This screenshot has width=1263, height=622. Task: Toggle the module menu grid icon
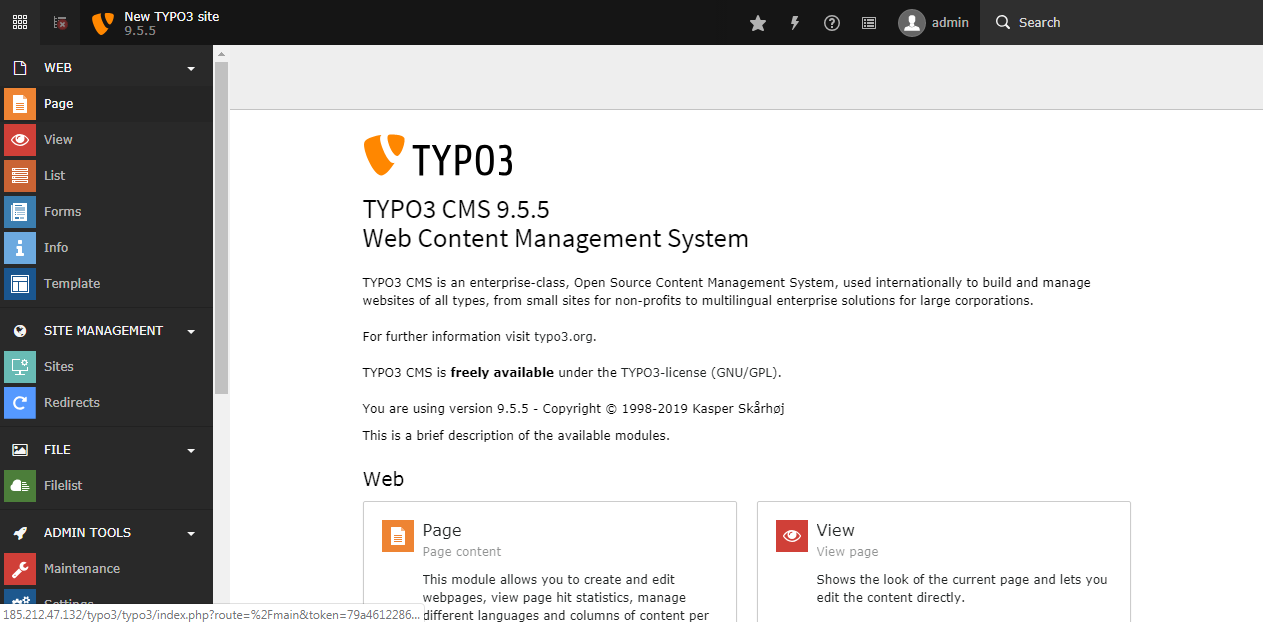coord(20,22)
